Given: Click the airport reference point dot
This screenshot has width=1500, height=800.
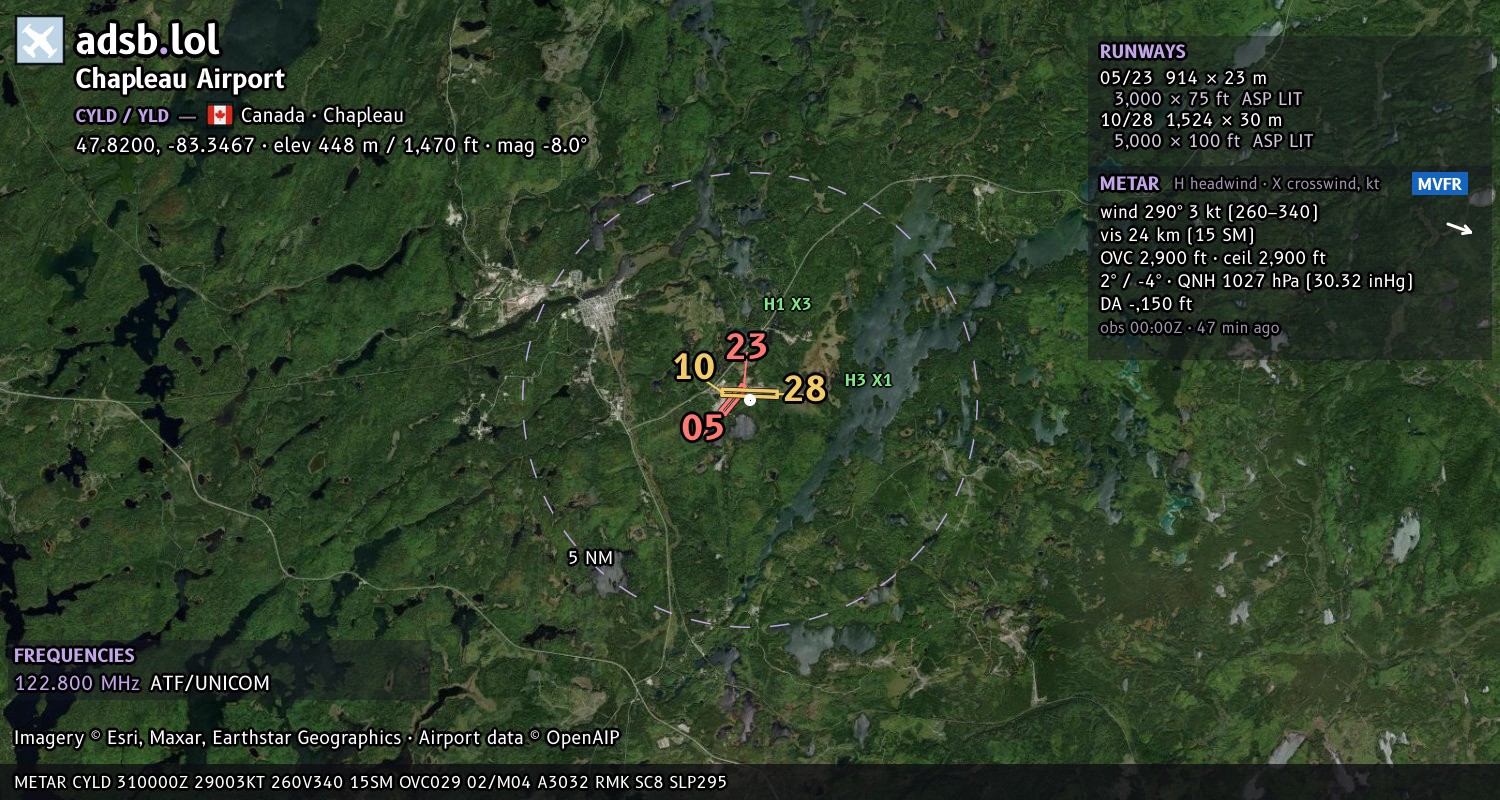Looking at the screenshot, I should [x=750, y=399].
